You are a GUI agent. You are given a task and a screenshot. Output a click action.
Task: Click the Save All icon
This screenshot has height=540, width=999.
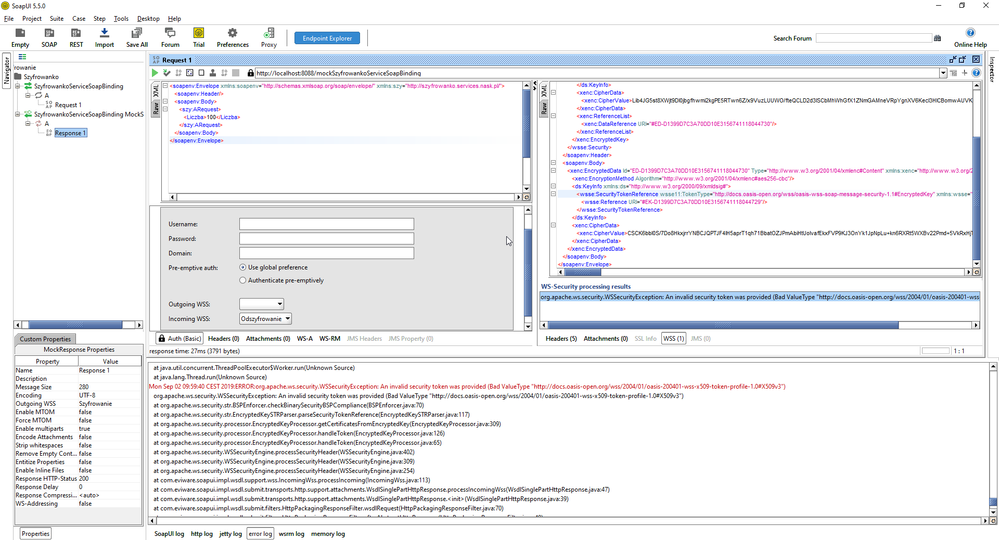tap(137, 38)
